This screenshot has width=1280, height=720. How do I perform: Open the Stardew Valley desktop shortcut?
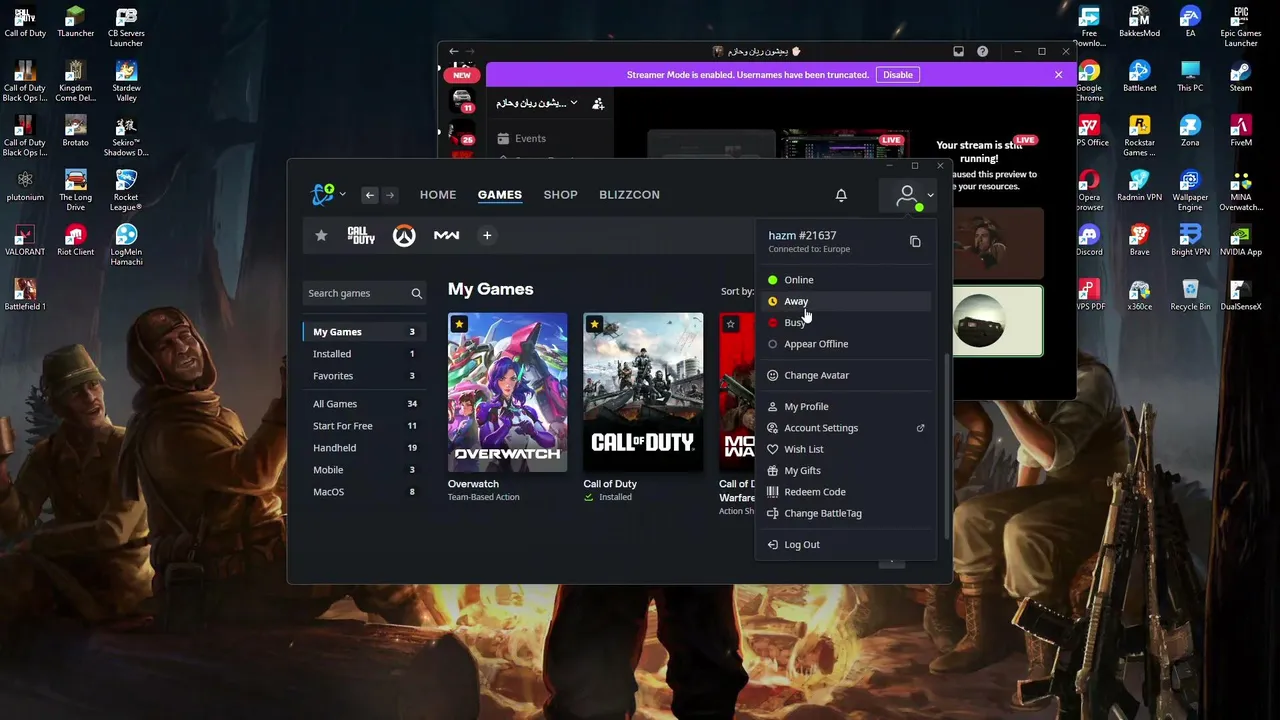click(126, 82)
